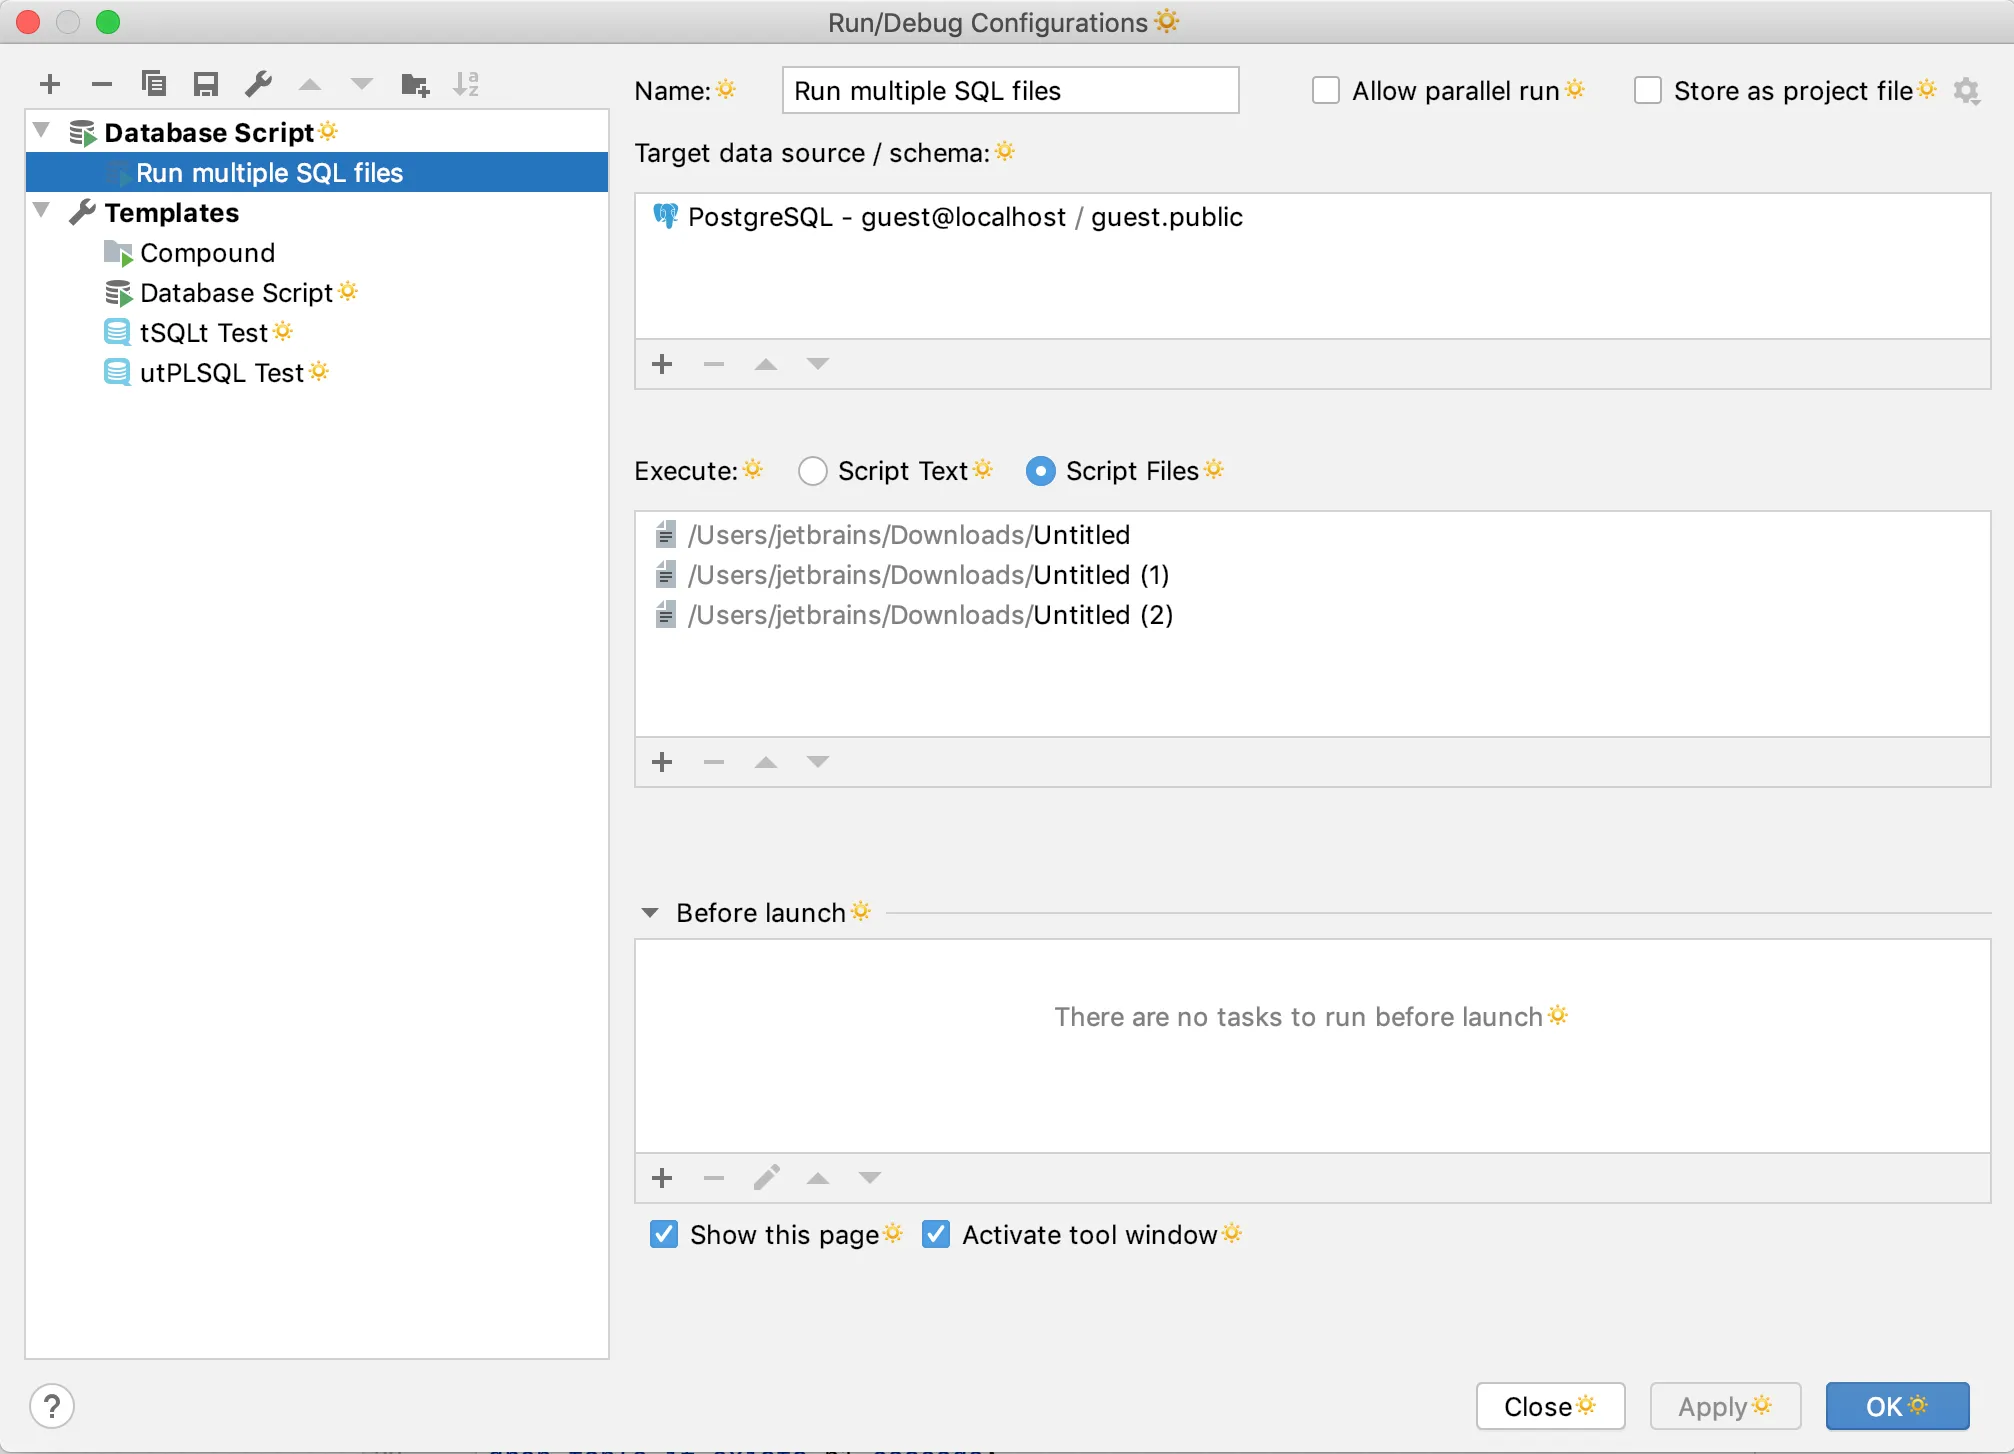
Task: Check Store as project file
Action: pos(1648,91)
